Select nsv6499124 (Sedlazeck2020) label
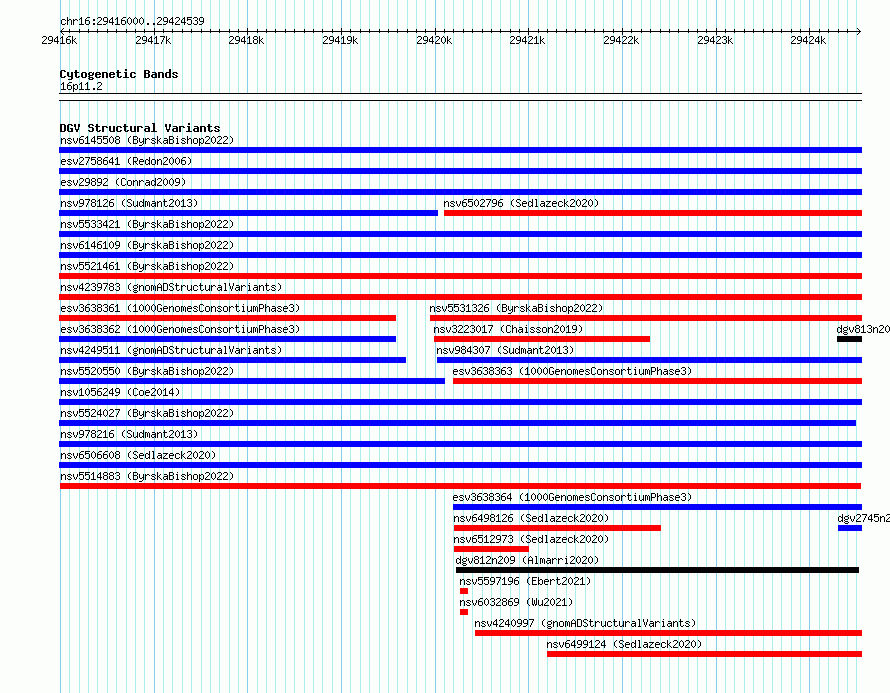The height and width of the screenshot is (693, 890). pos(624,644)
